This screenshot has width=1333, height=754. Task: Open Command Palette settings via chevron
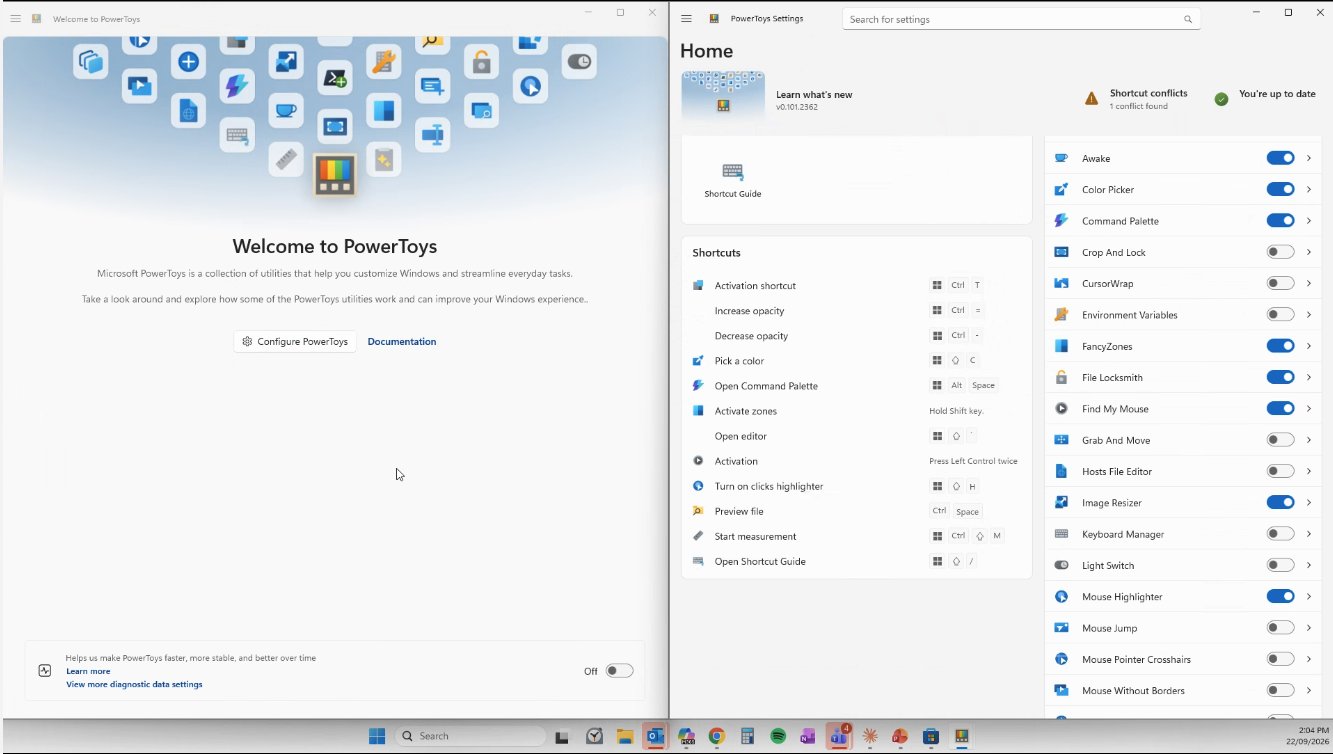(x=1309, y=221)
